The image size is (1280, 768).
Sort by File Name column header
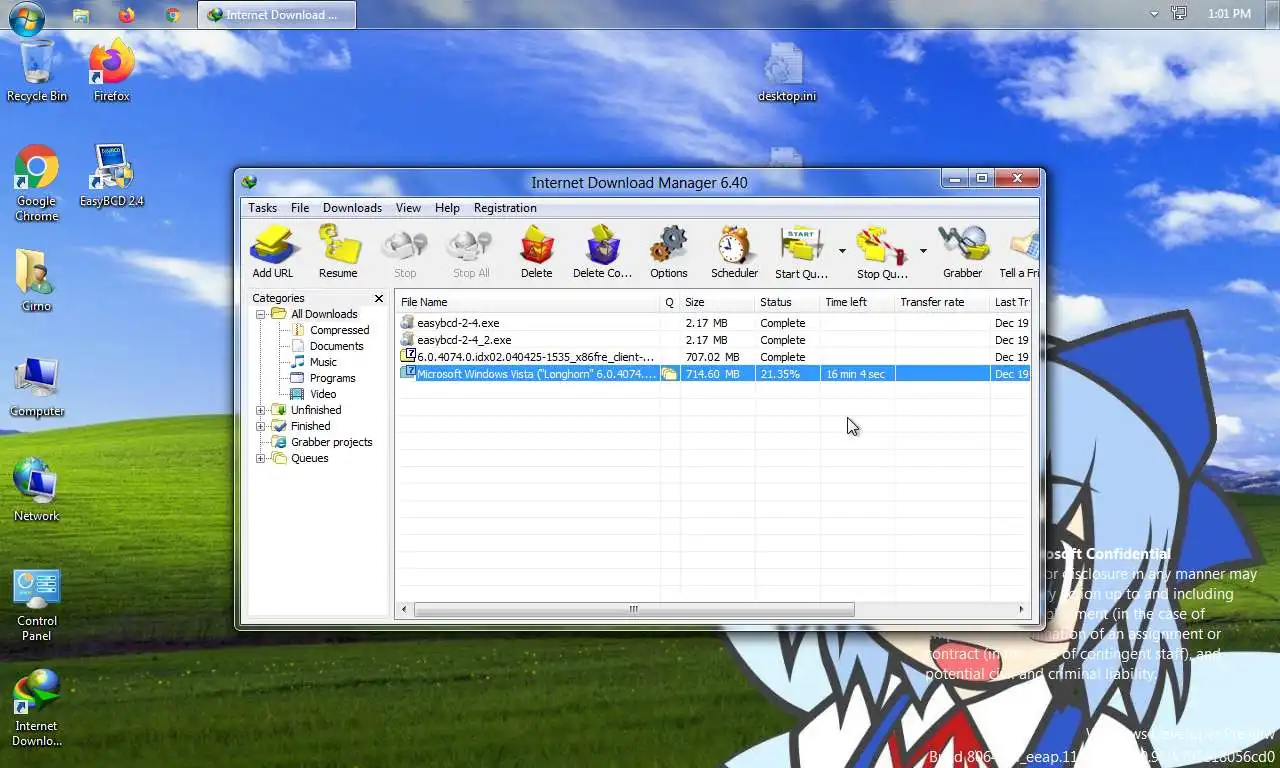[x=528, y=302]
